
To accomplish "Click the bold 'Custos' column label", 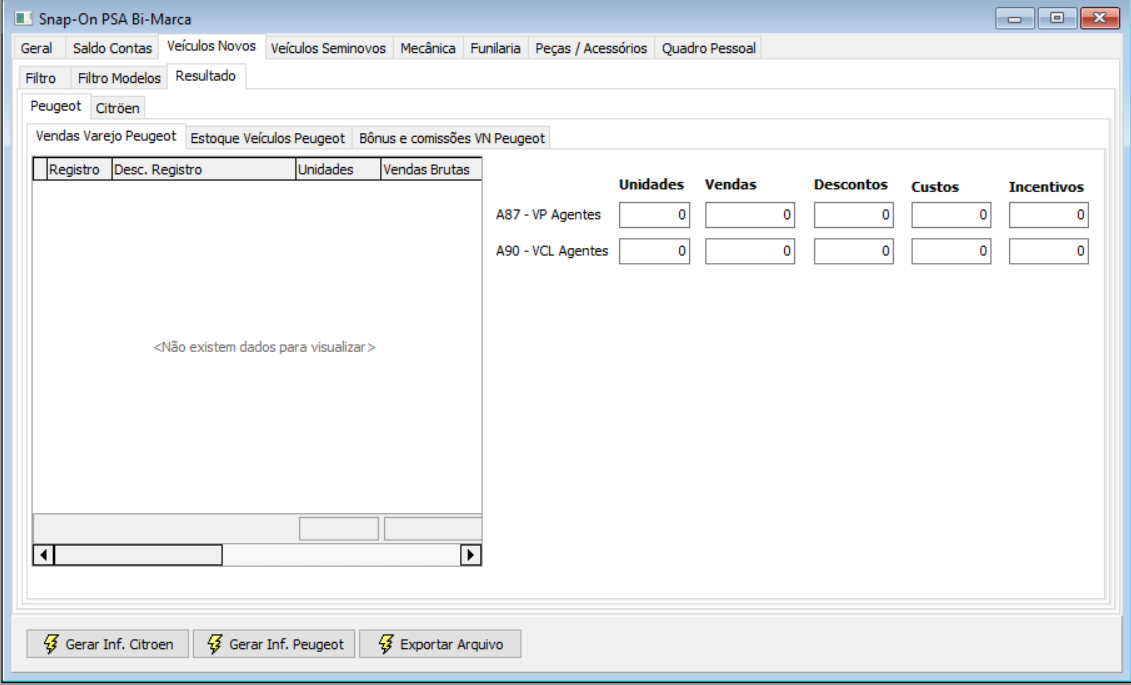I will 935,187.
